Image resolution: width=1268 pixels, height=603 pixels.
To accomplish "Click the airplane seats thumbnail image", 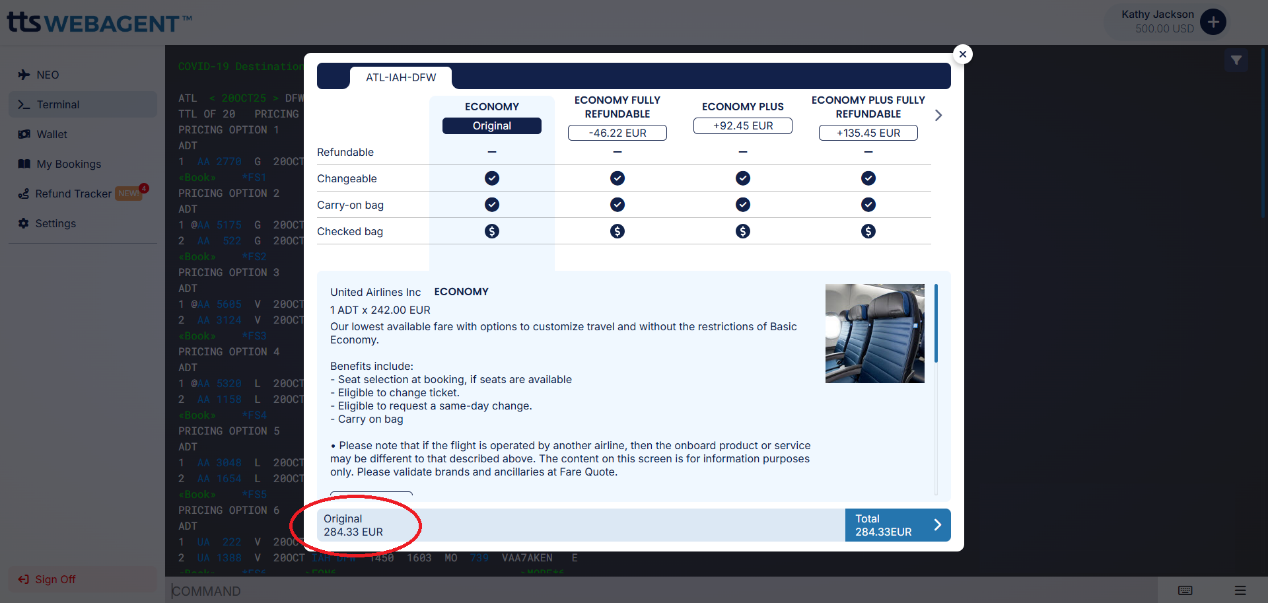I will [x=875, y=334].
